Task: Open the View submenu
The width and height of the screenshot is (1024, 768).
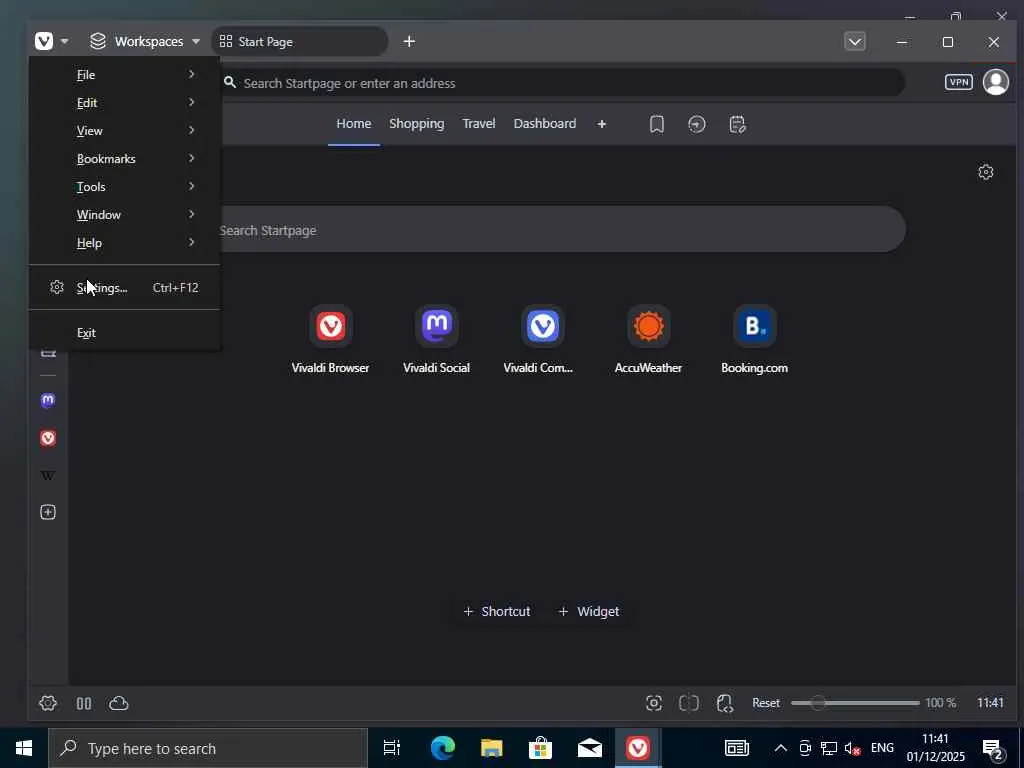Action: pos(125,131)
